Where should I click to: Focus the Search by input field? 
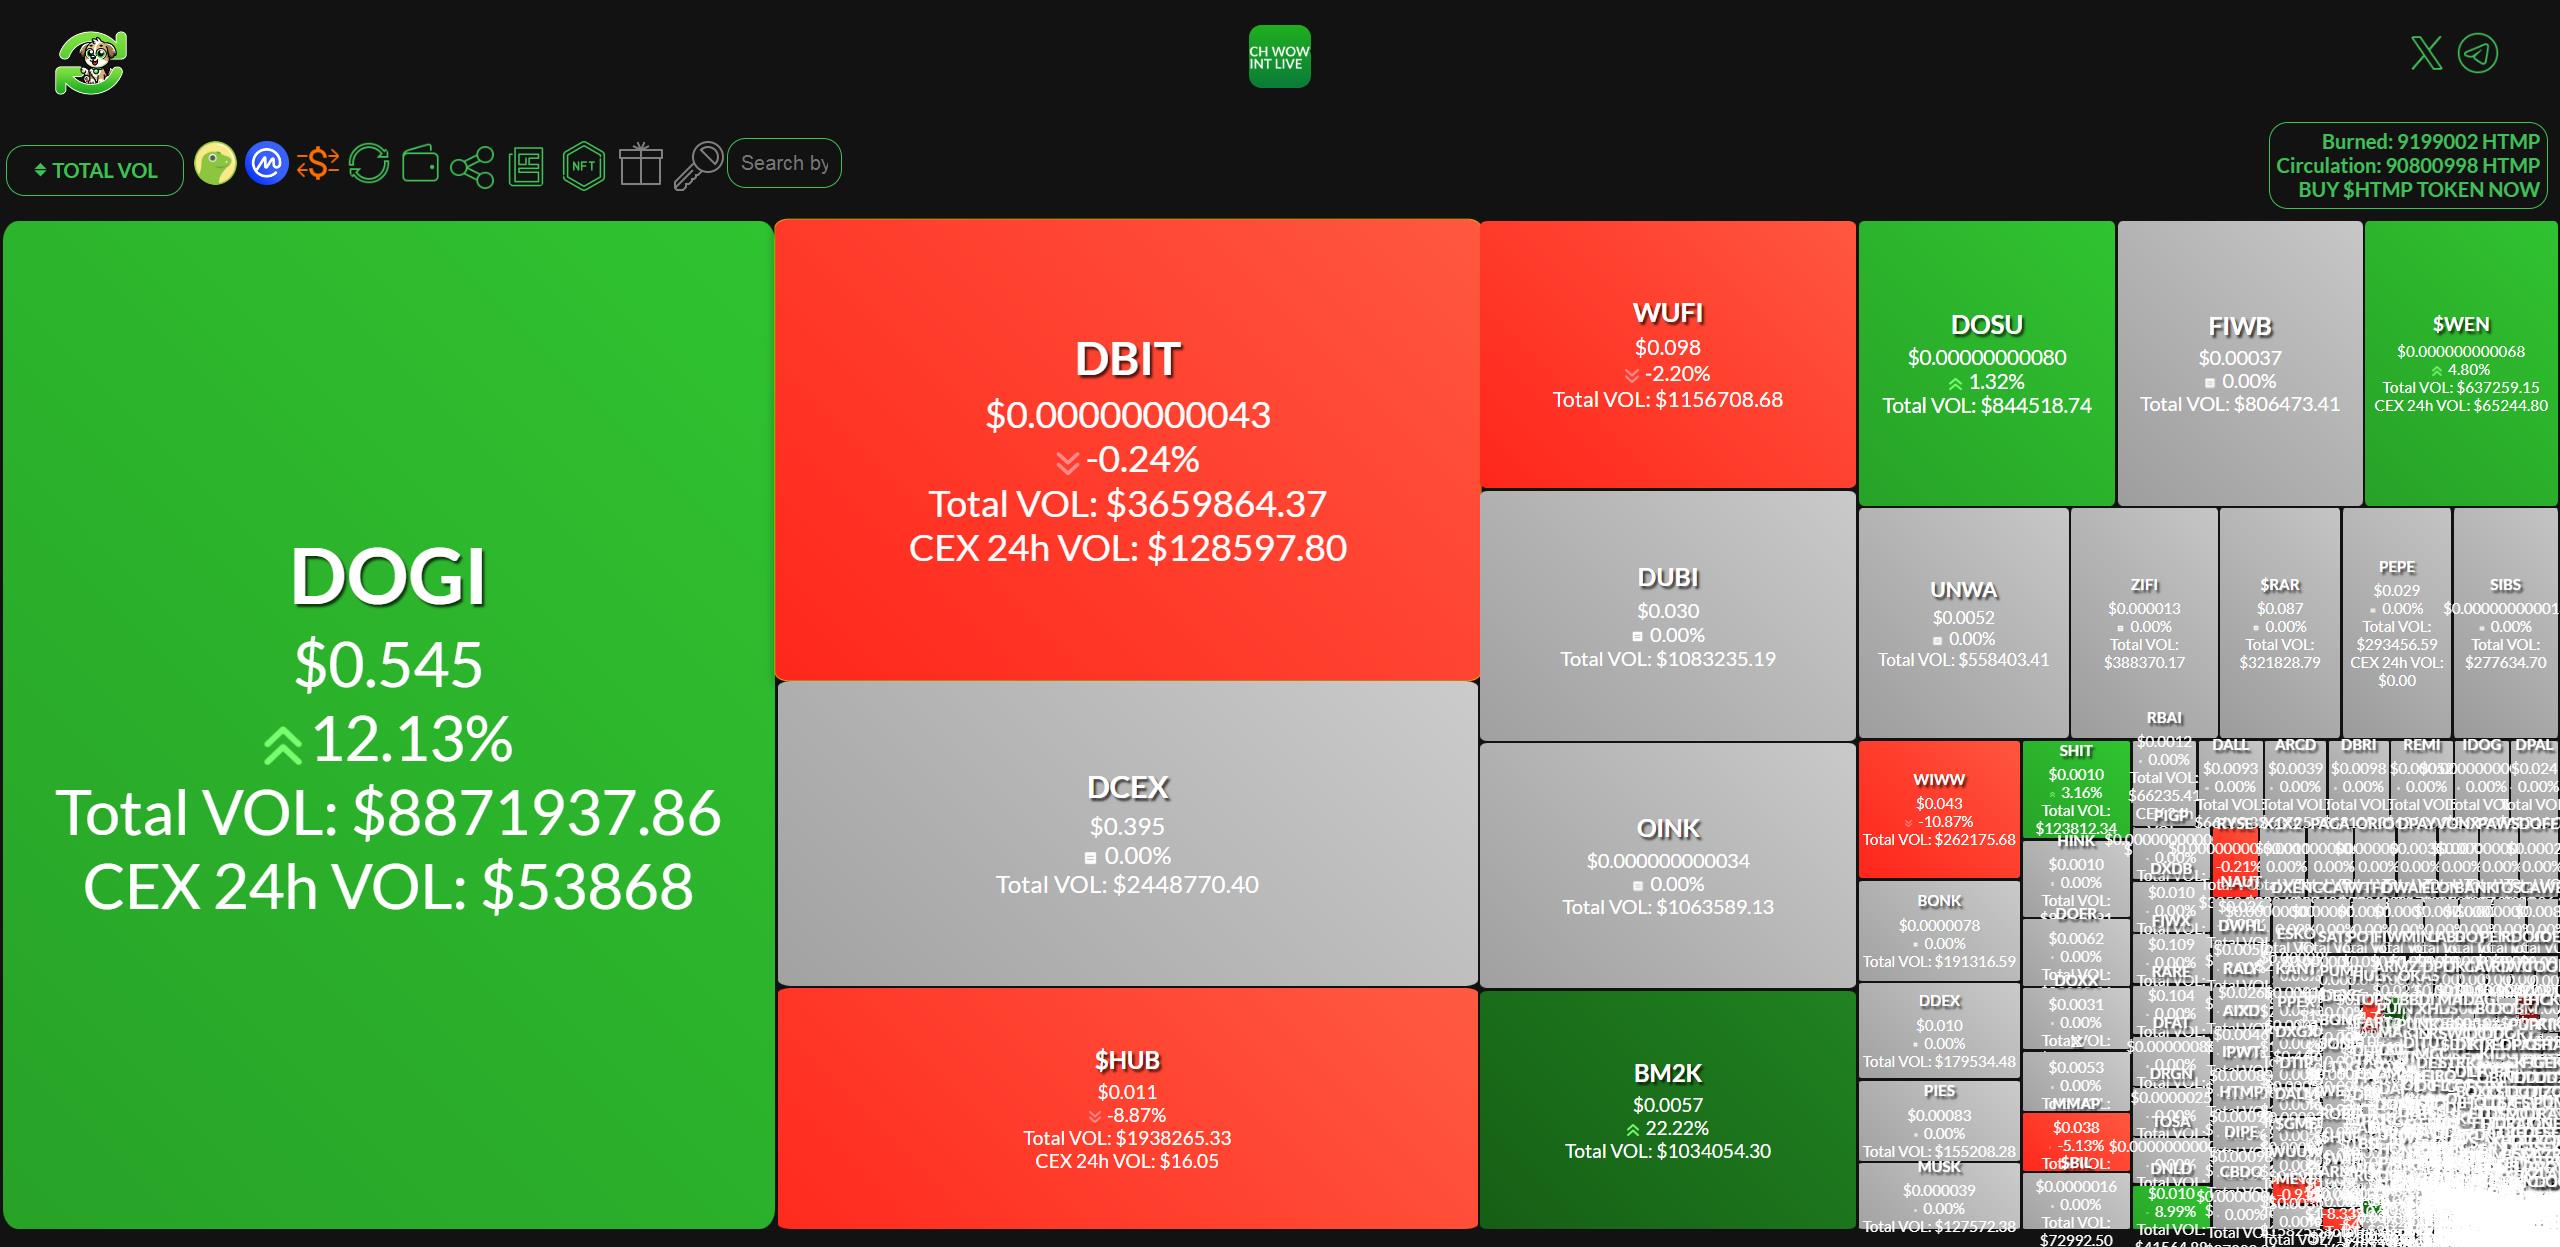[x=784, y=163]
